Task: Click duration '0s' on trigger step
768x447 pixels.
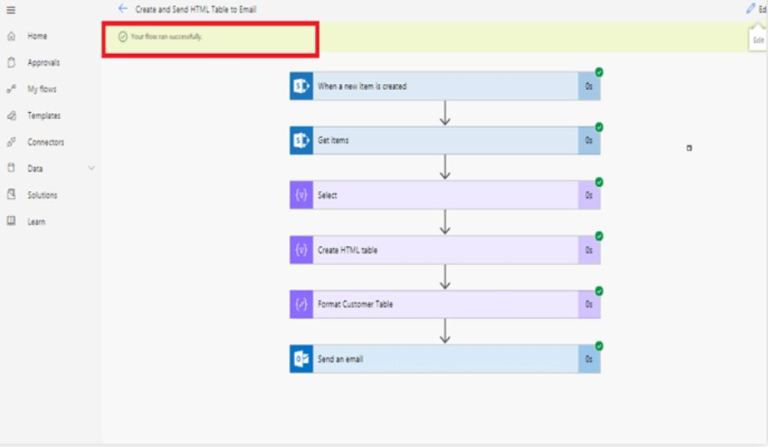Action: pos(589,86)
